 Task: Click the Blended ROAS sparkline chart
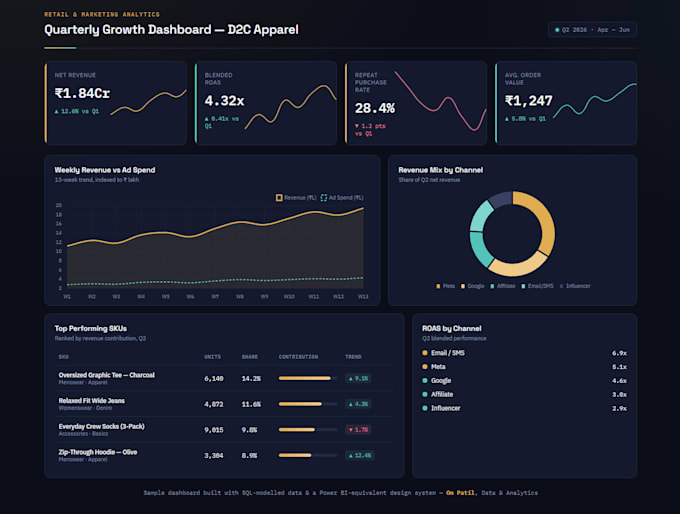point(290,107)
